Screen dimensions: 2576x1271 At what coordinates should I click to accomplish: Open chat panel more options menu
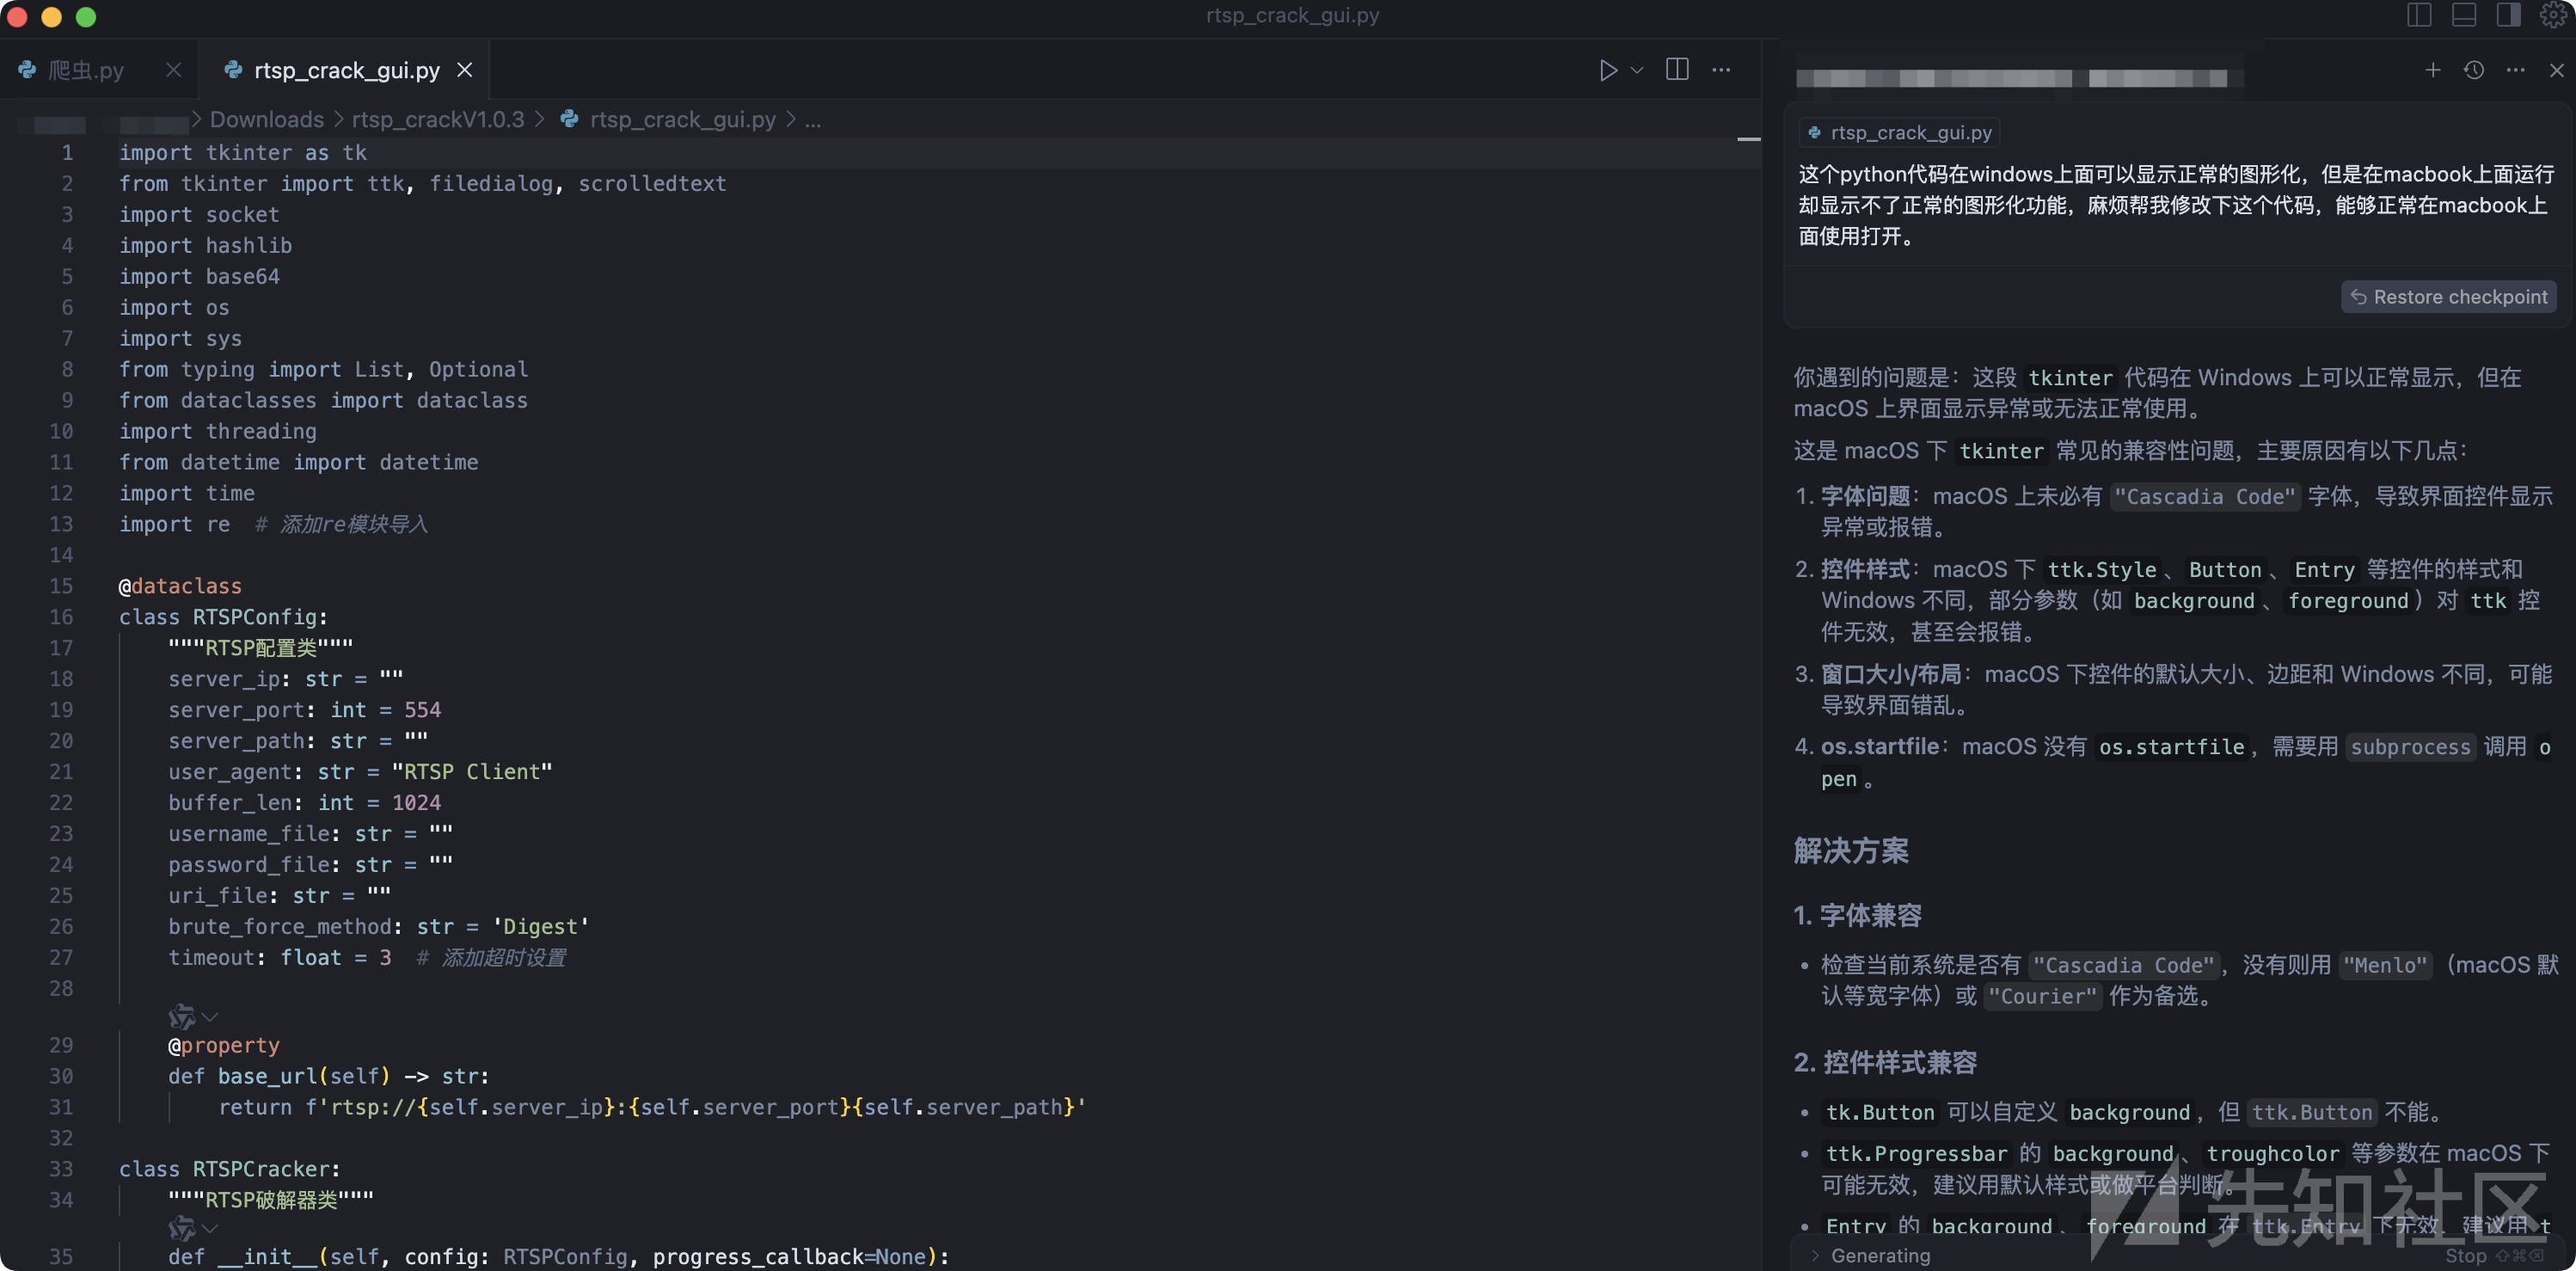pos(2516,70)
